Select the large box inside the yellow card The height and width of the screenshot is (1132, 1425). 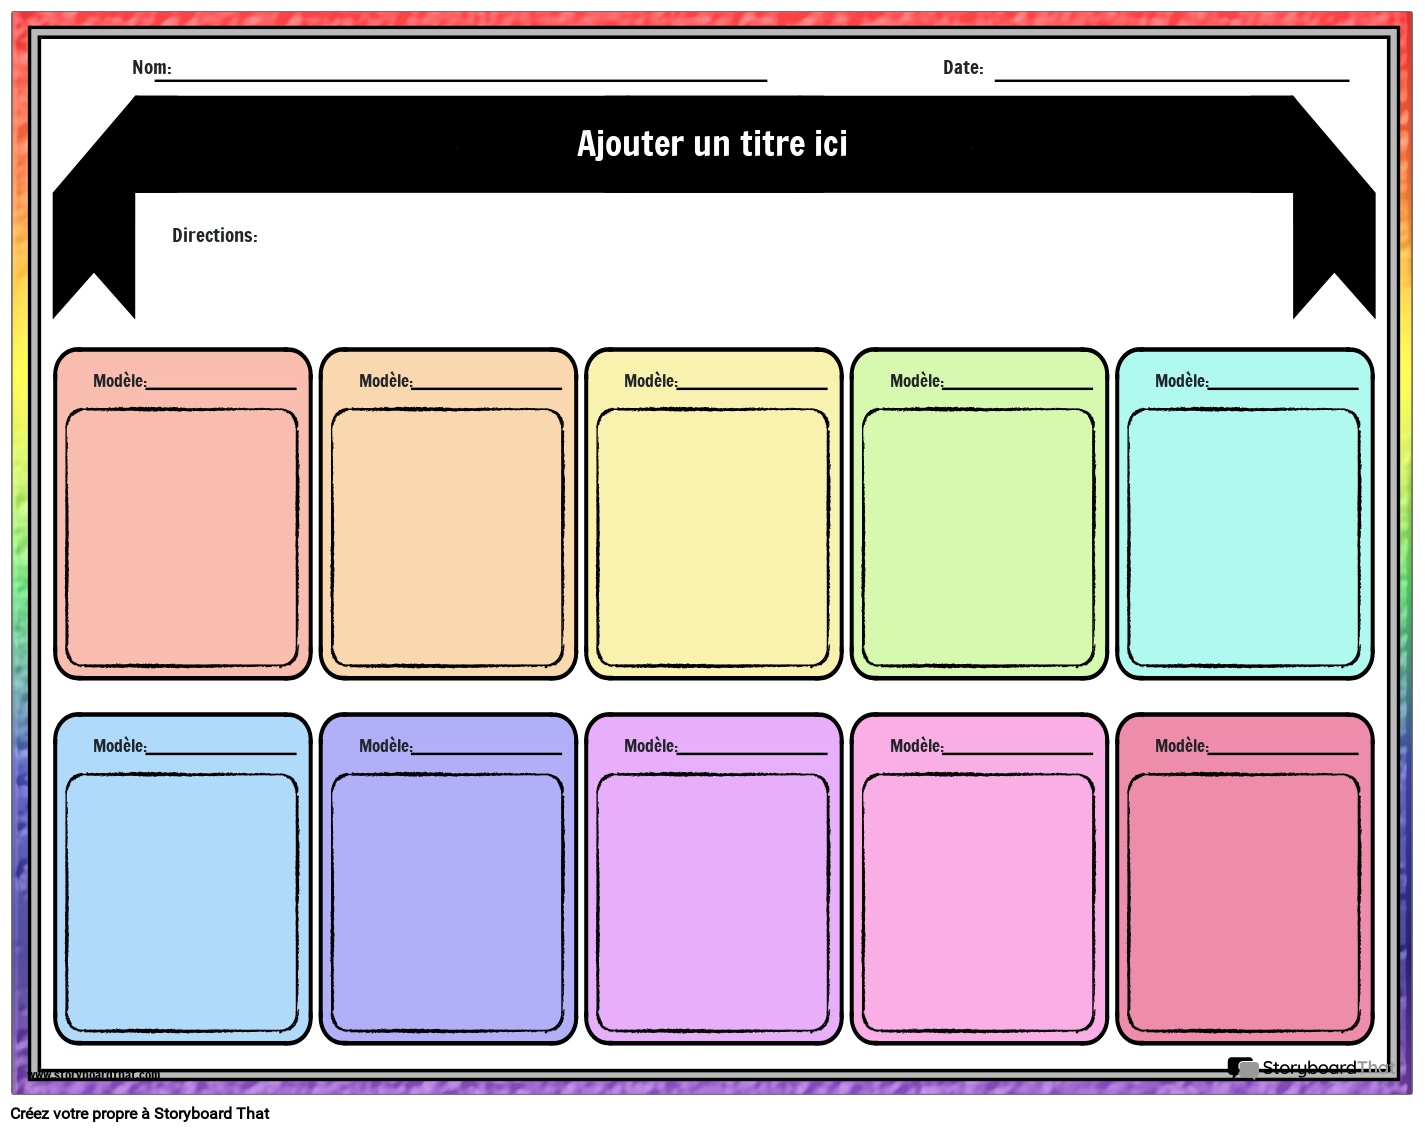pos(713,538)
